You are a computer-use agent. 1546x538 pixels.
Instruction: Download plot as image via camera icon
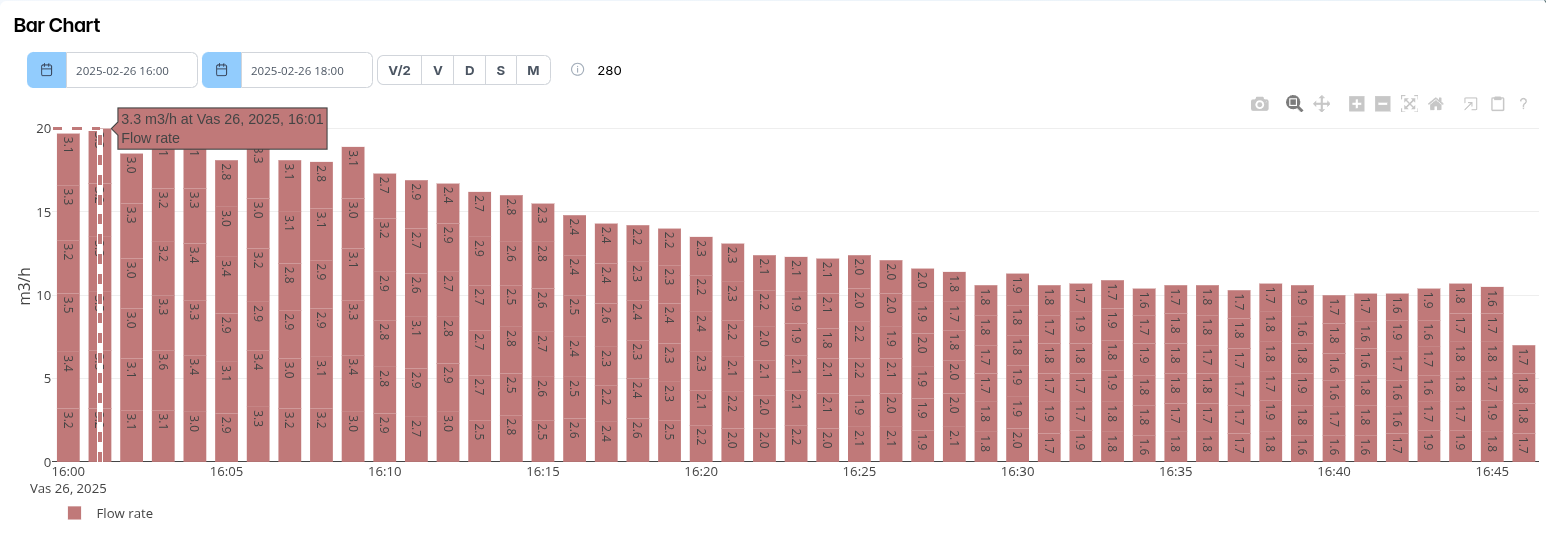click(1259, 104)
